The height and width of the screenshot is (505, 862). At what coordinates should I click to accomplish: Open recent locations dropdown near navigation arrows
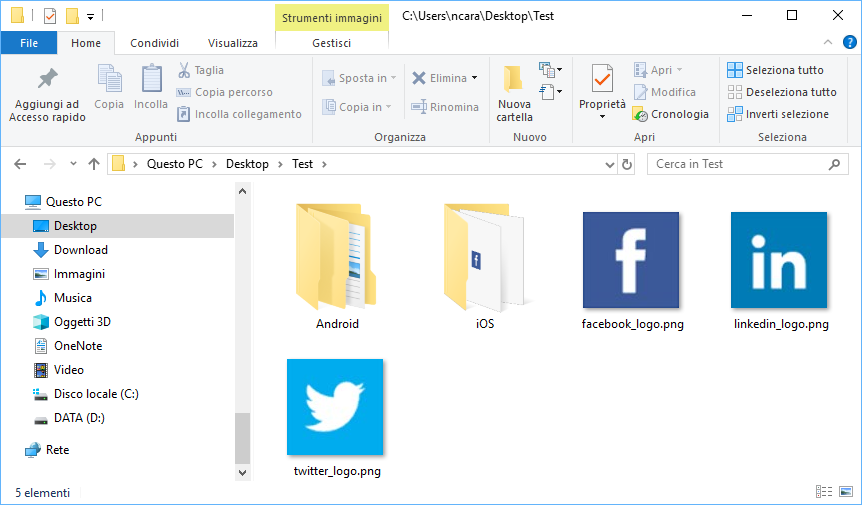coord(74,164)
